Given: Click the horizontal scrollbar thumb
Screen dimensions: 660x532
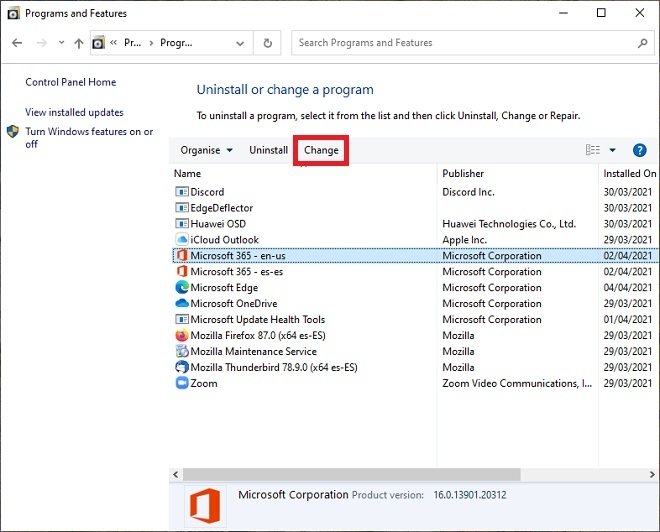Looking at the screenshot, I should (x=351, y=475).
